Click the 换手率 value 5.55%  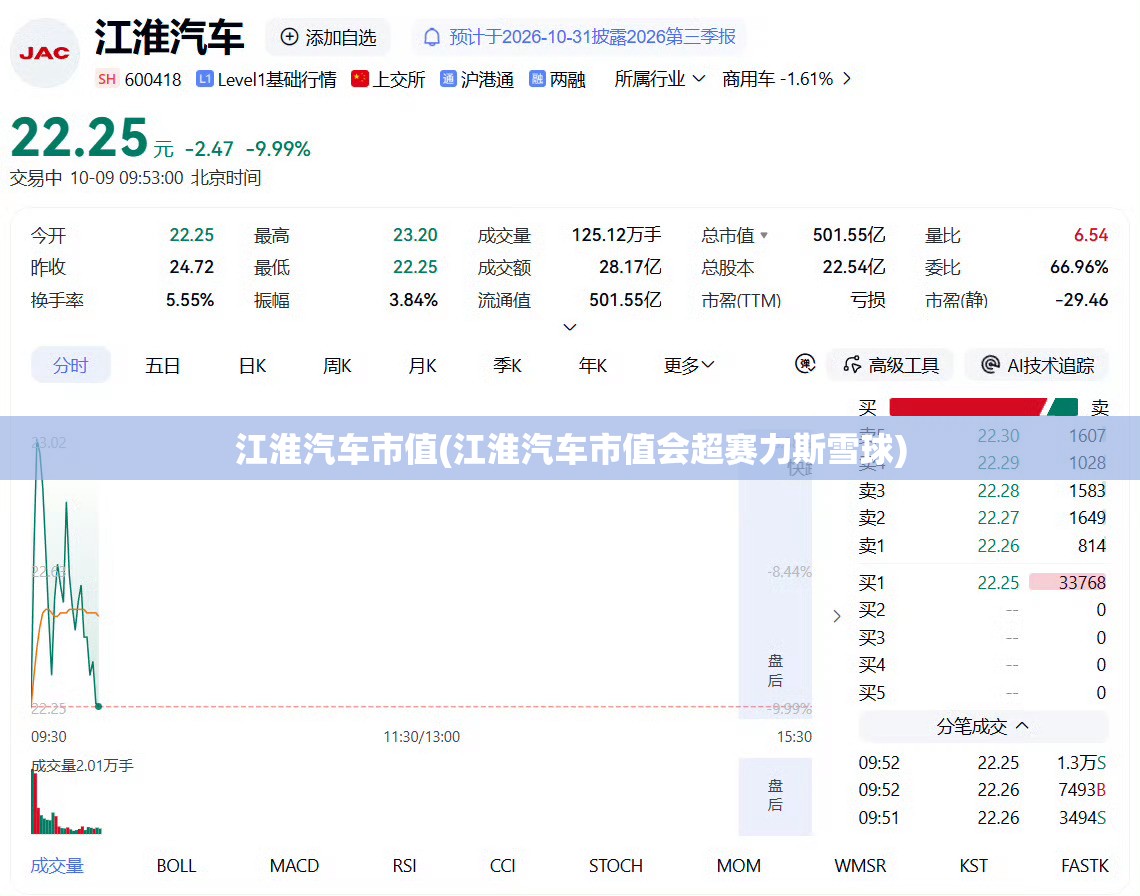pos(190,300)
